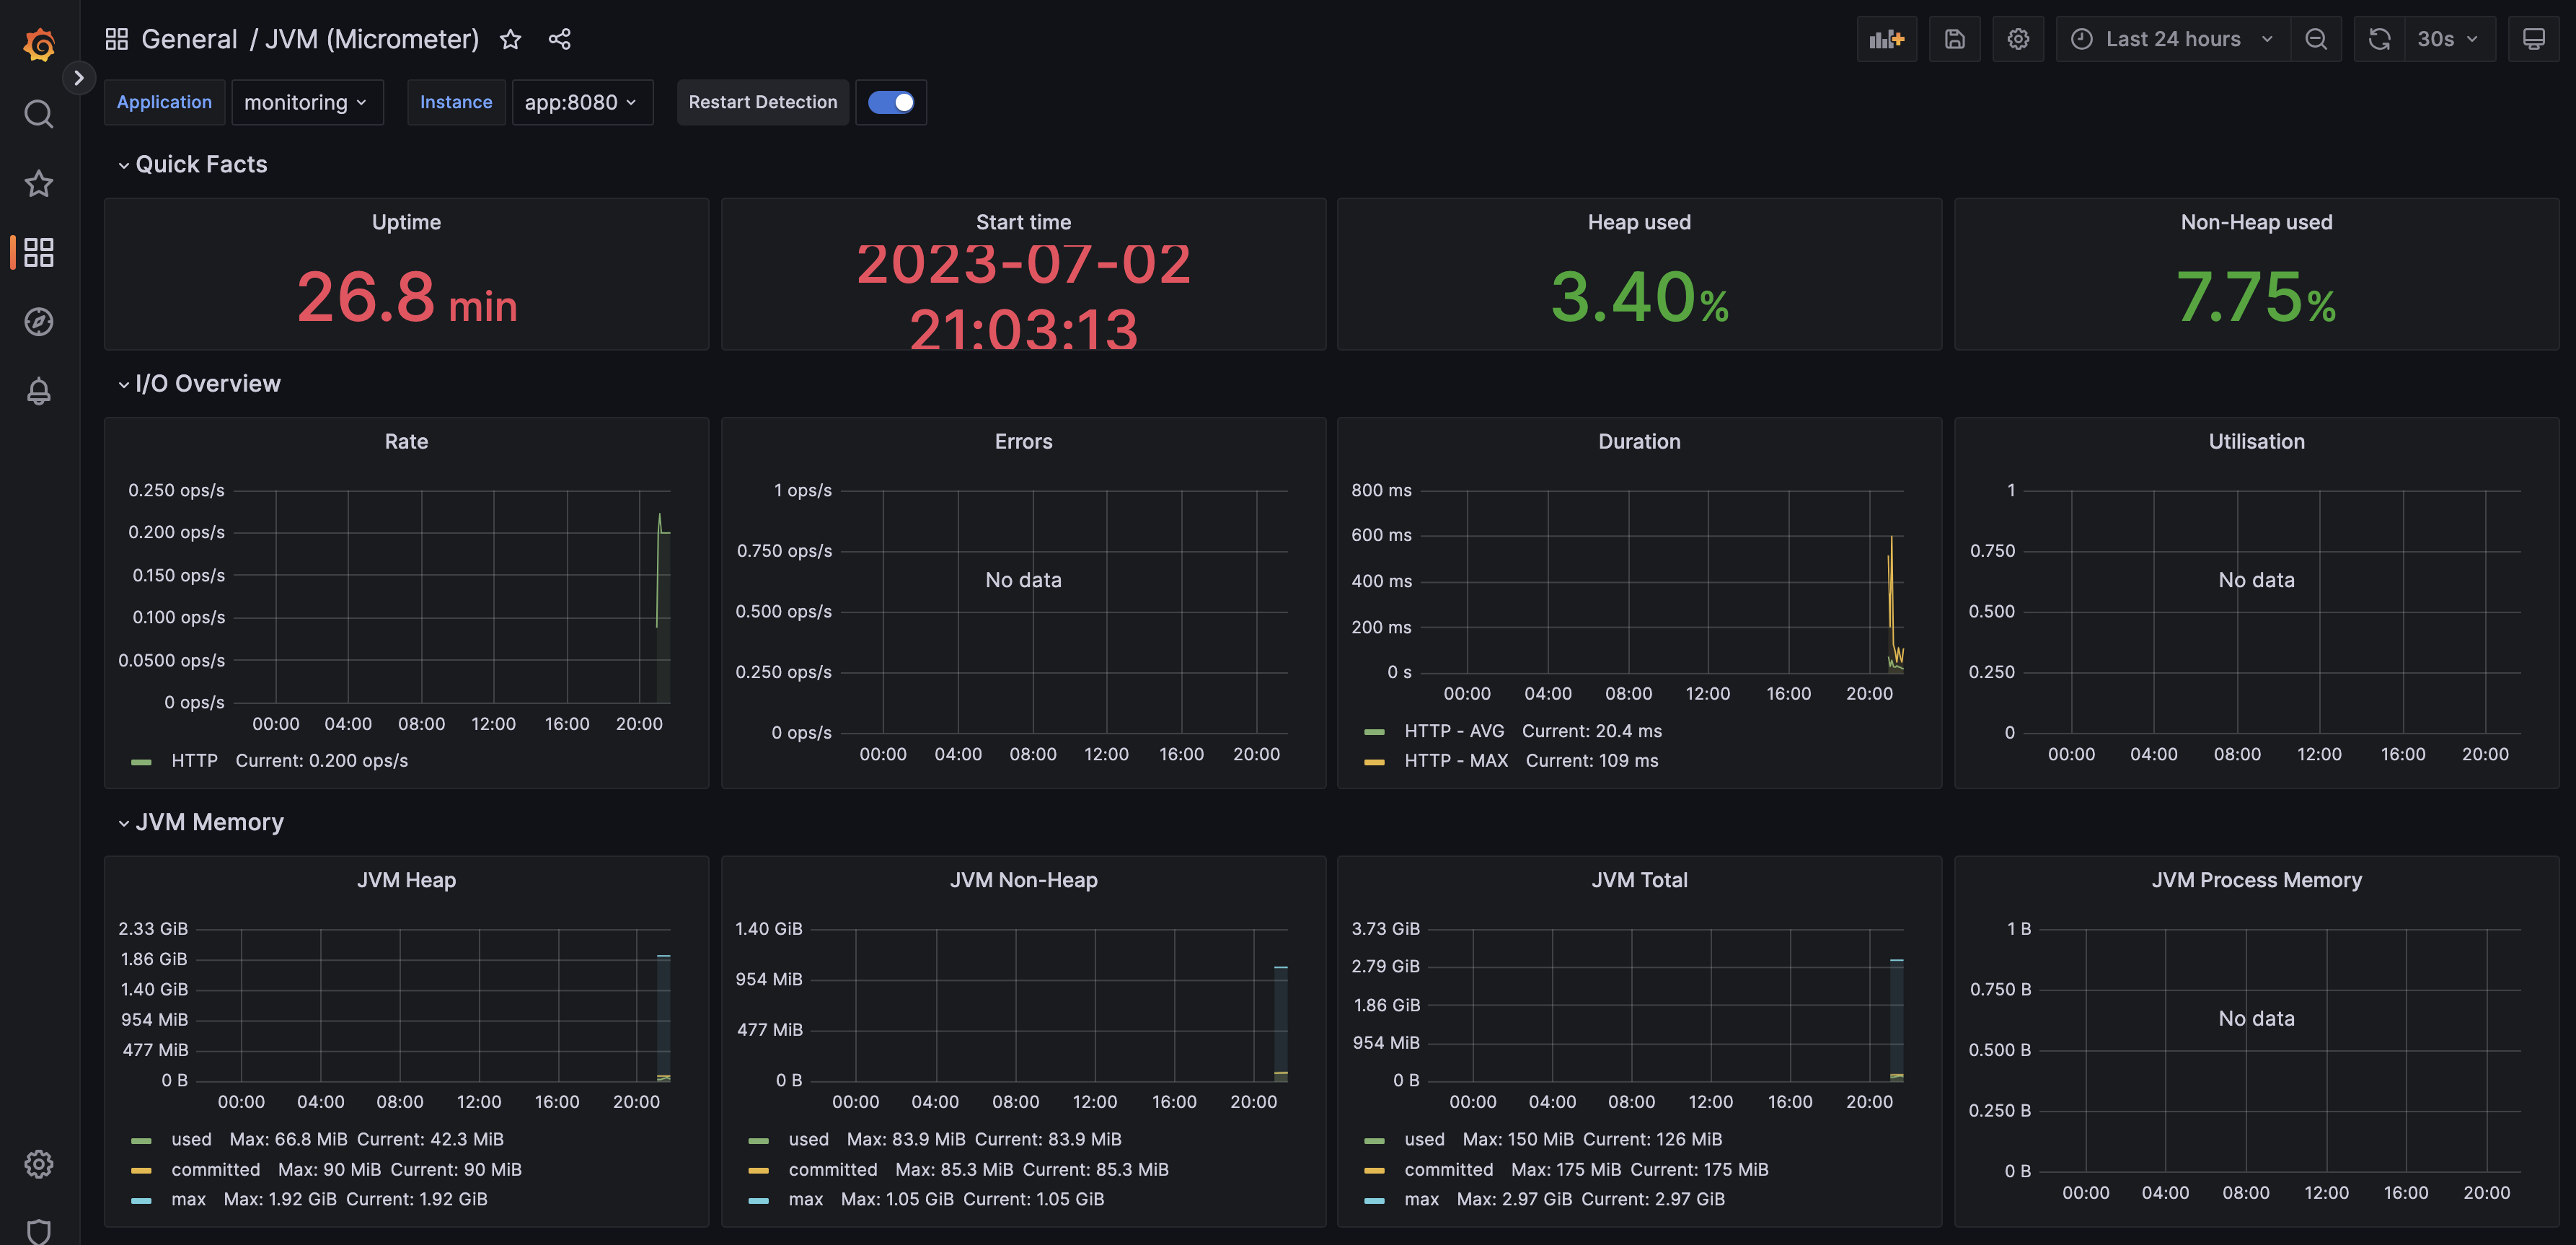
Task: Toggle HTTP - MAX series in Duration legend
Action: coord(1455,760)
